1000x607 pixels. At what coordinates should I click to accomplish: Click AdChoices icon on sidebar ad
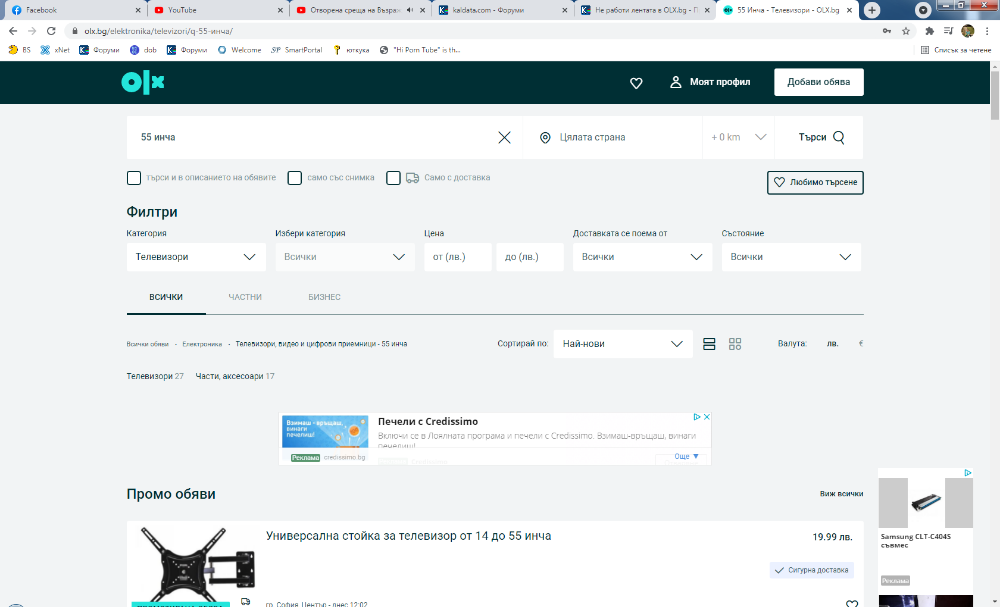(967, 473)
